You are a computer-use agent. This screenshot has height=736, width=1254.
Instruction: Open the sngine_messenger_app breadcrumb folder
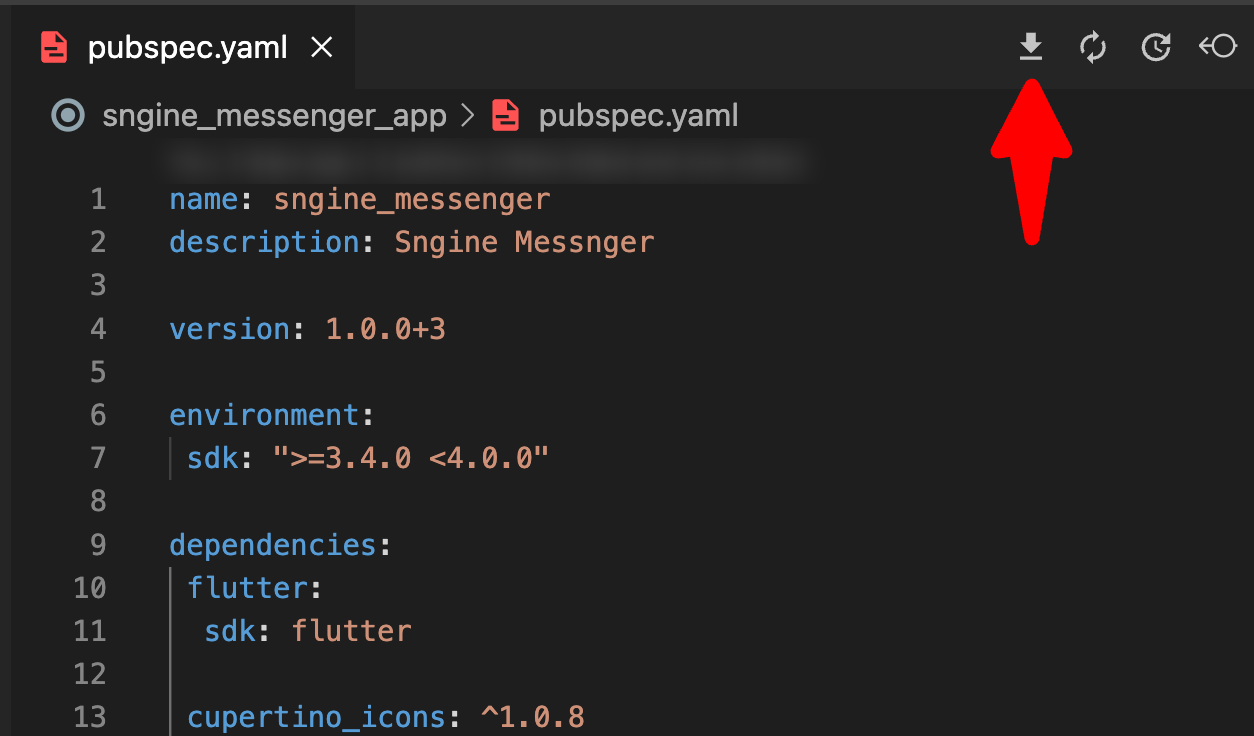click(x=274, y=116)
